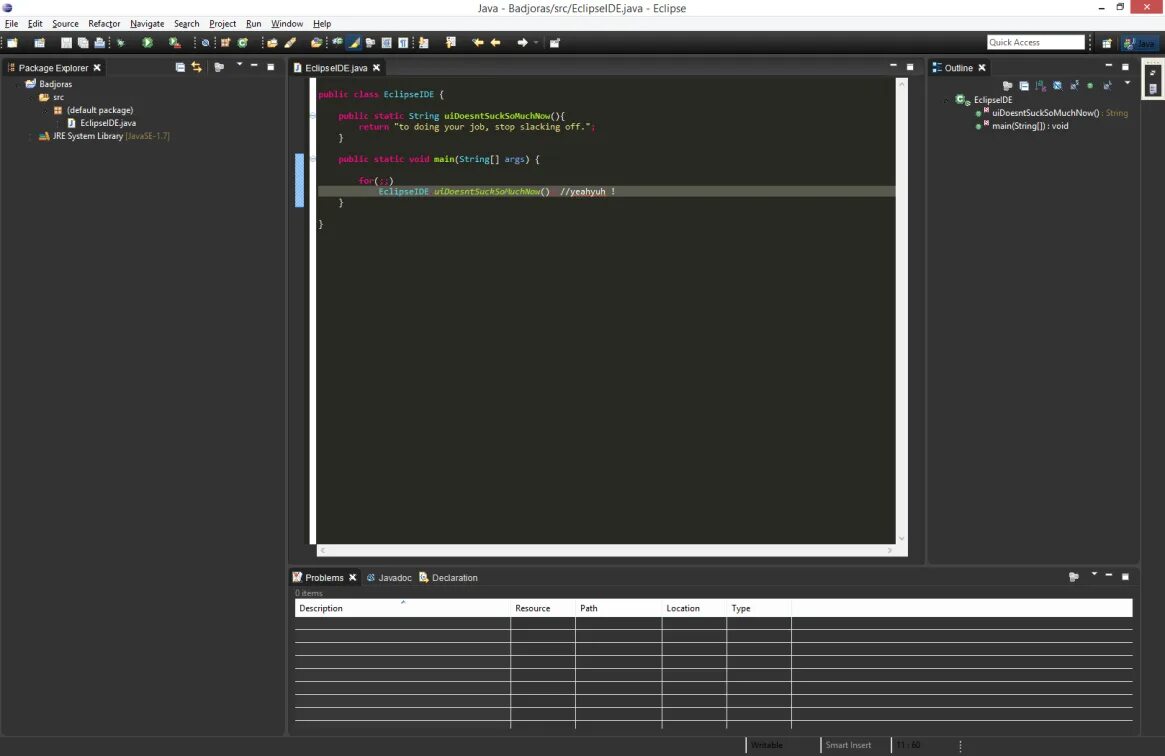Launch Debug with the bug icon
The width and height of the screenshot is (1165, 756).
(x=120, y=43)
